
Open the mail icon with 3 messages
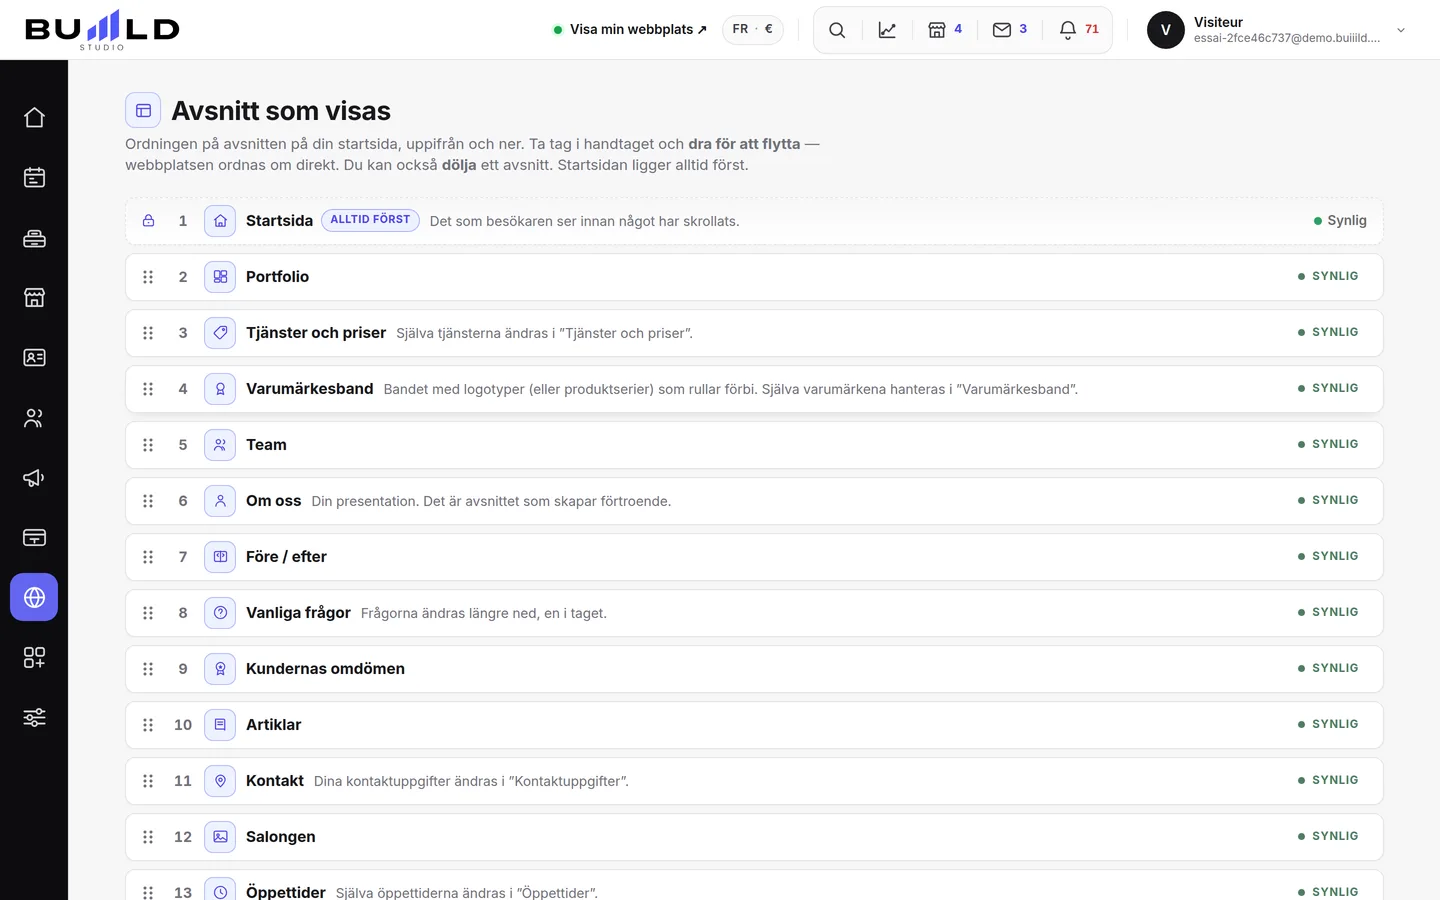pos(1010,30)
